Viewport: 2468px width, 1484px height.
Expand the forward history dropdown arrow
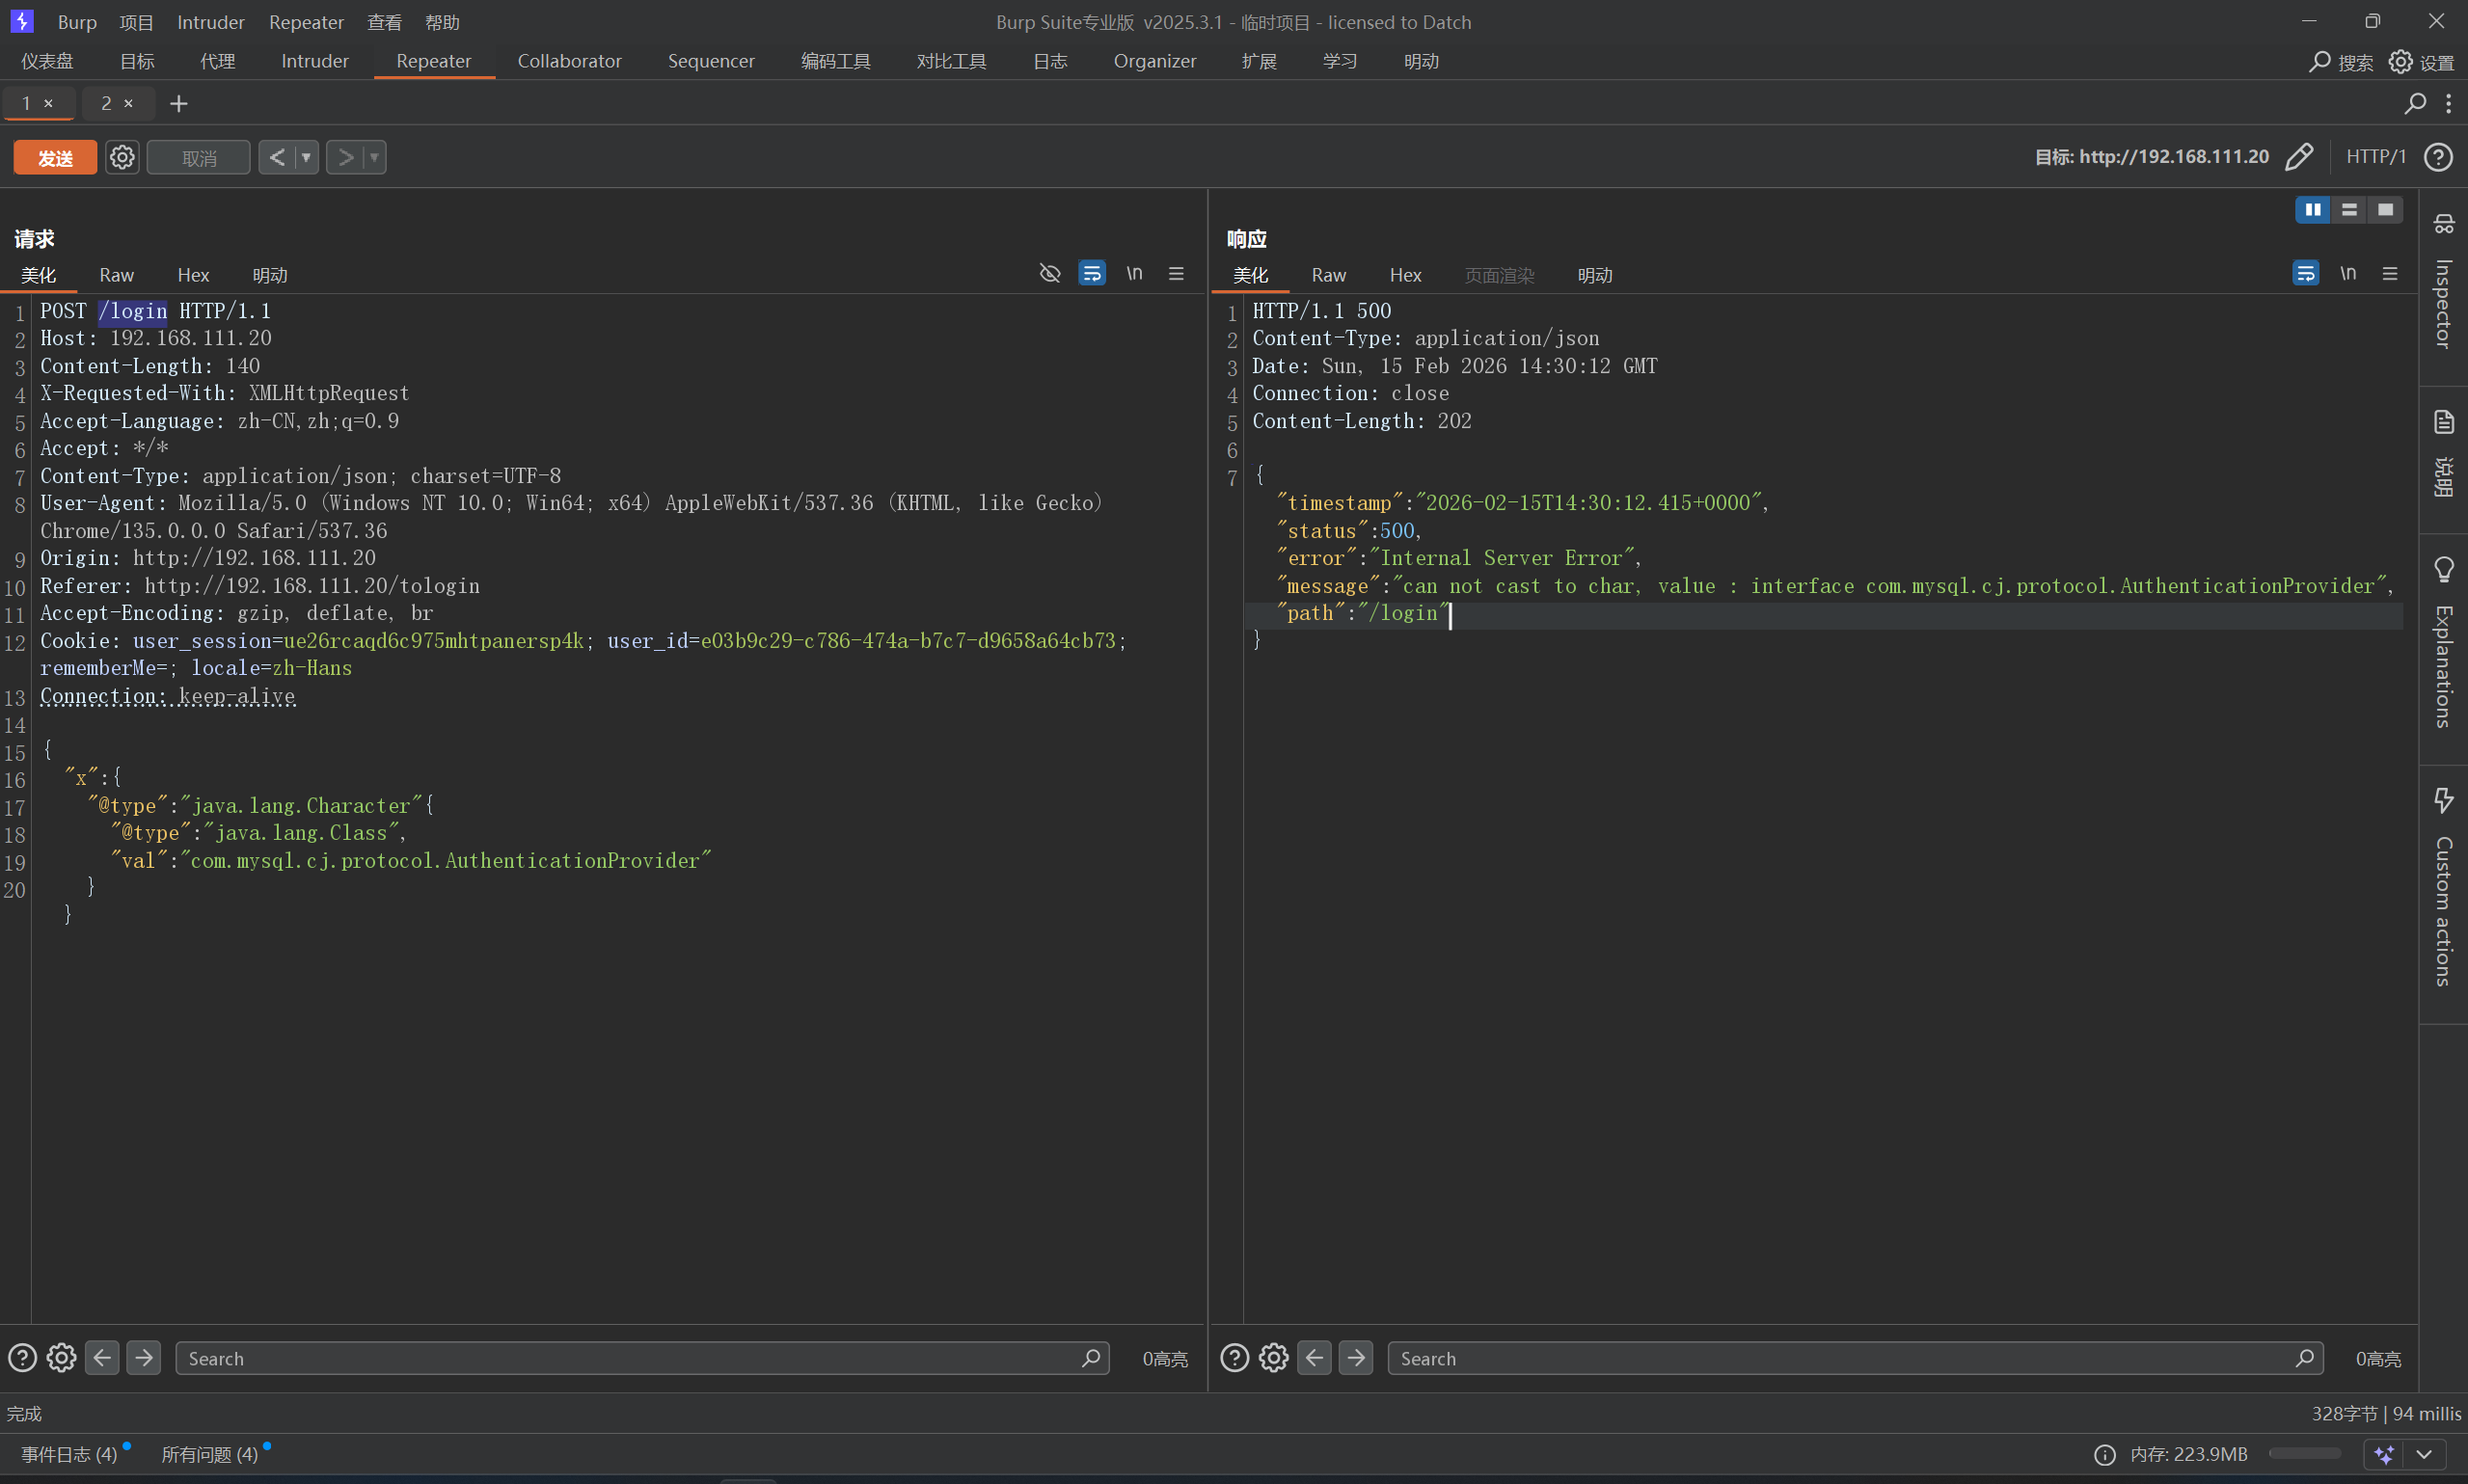374,157
